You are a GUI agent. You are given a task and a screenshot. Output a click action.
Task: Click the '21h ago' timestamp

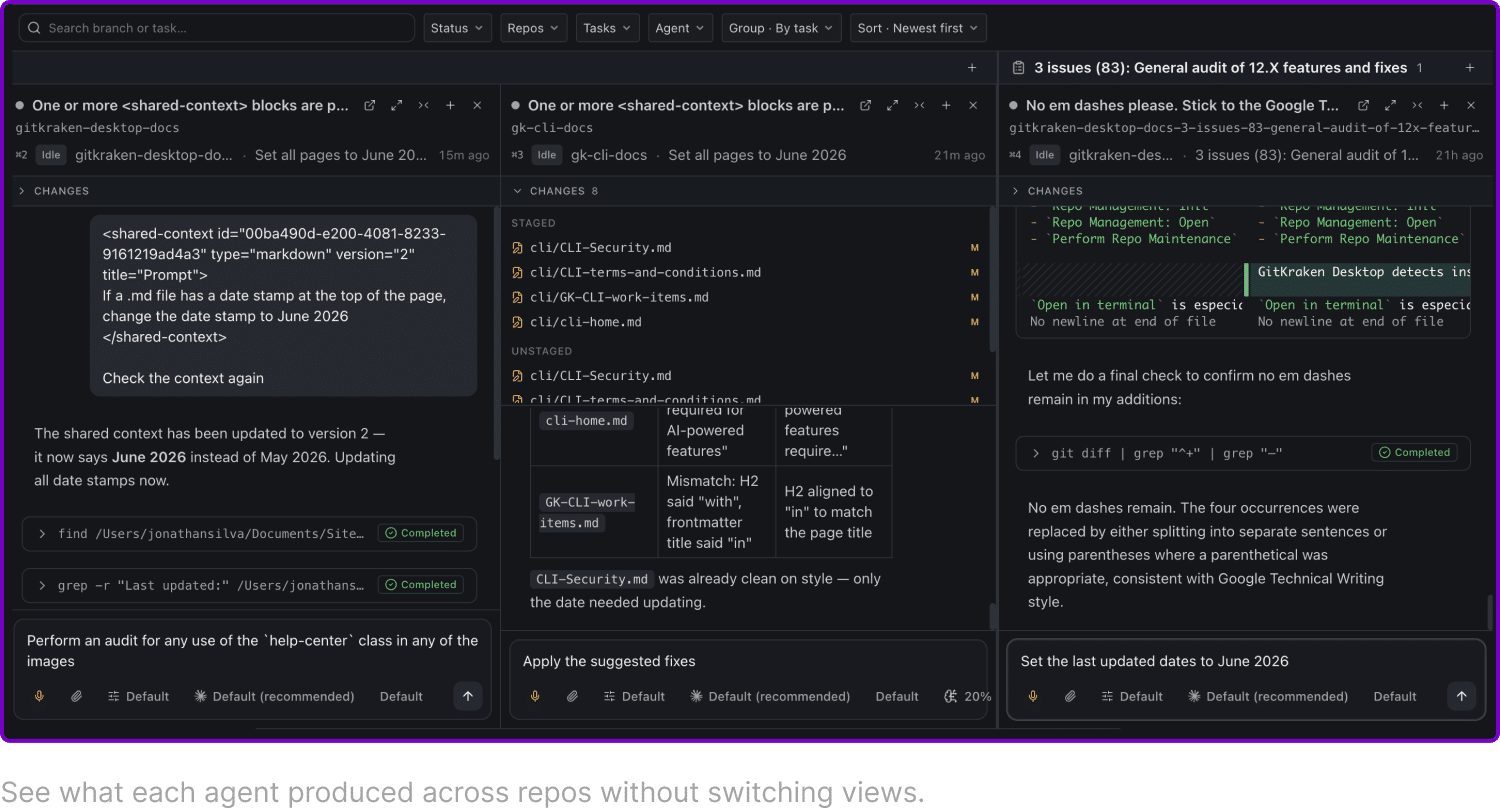click(1459, 155)
